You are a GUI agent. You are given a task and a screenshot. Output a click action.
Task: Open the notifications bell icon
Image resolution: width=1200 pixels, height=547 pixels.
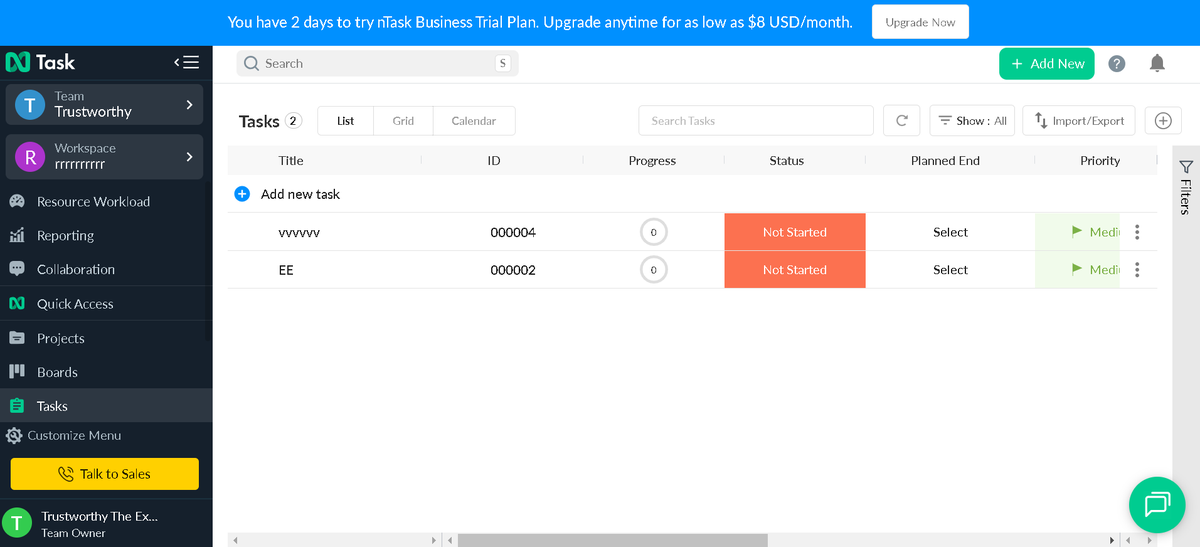coord(1157,63)
